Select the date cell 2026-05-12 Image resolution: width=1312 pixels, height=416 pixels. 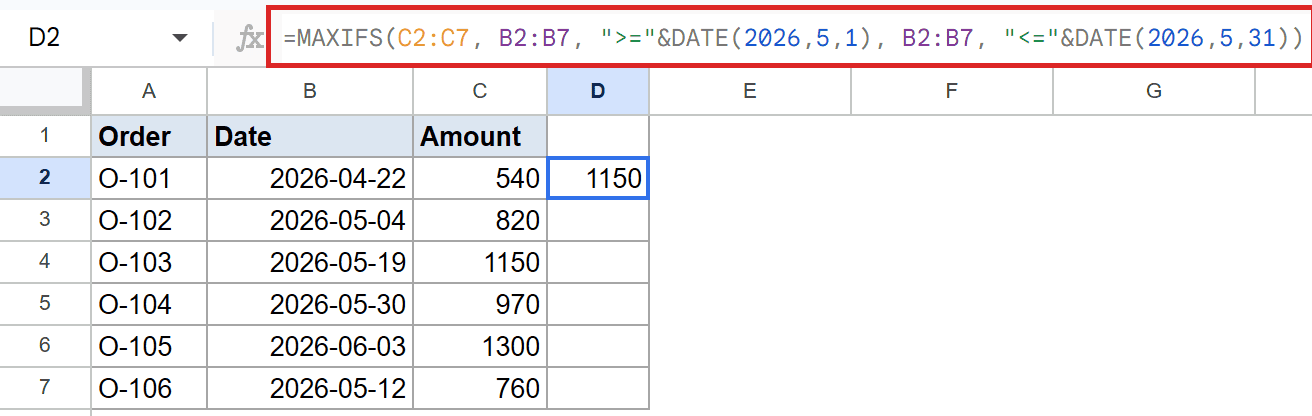[x=310, y=388]
